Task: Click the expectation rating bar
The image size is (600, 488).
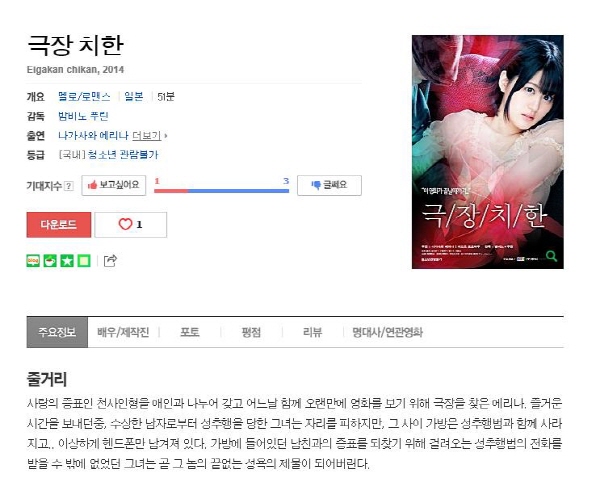Action: (x=221, y=191)
